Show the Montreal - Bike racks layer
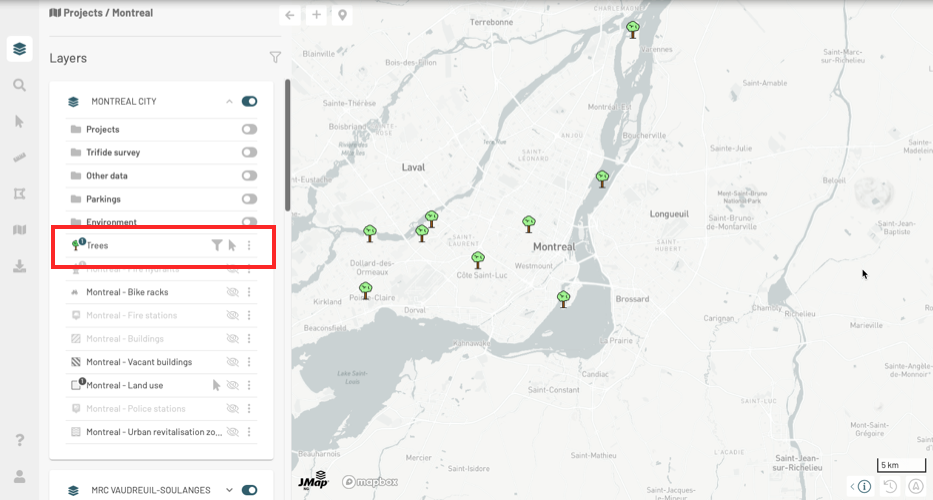 coord(232,292)
